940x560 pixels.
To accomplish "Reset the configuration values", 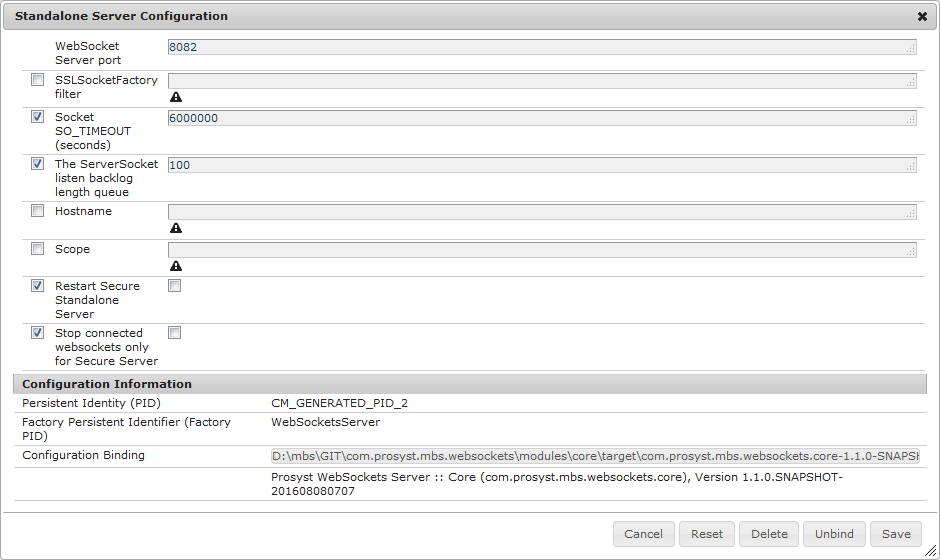I will (x=707, y=534).
